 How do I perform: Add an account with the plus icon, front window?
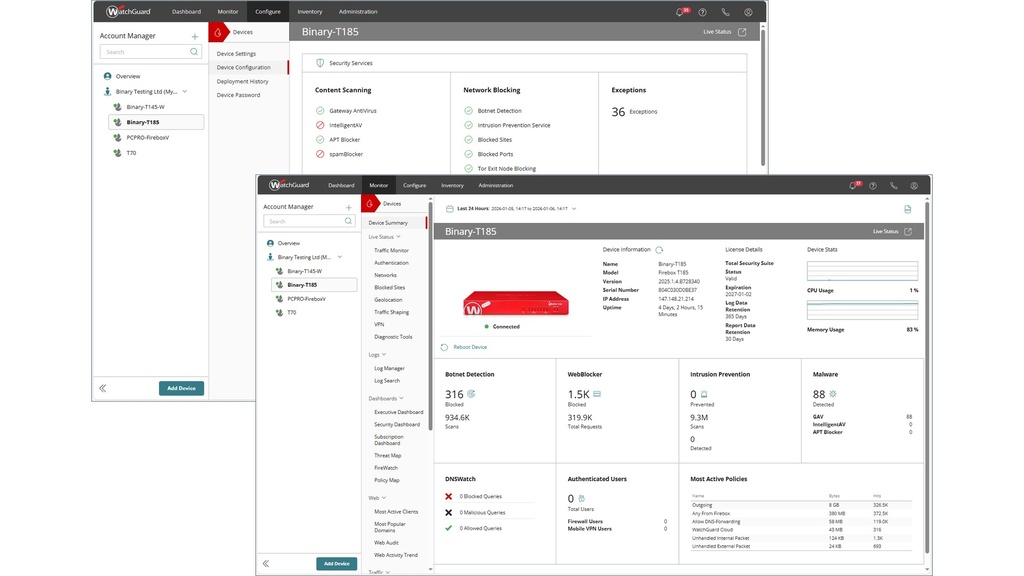coord(349,207)
